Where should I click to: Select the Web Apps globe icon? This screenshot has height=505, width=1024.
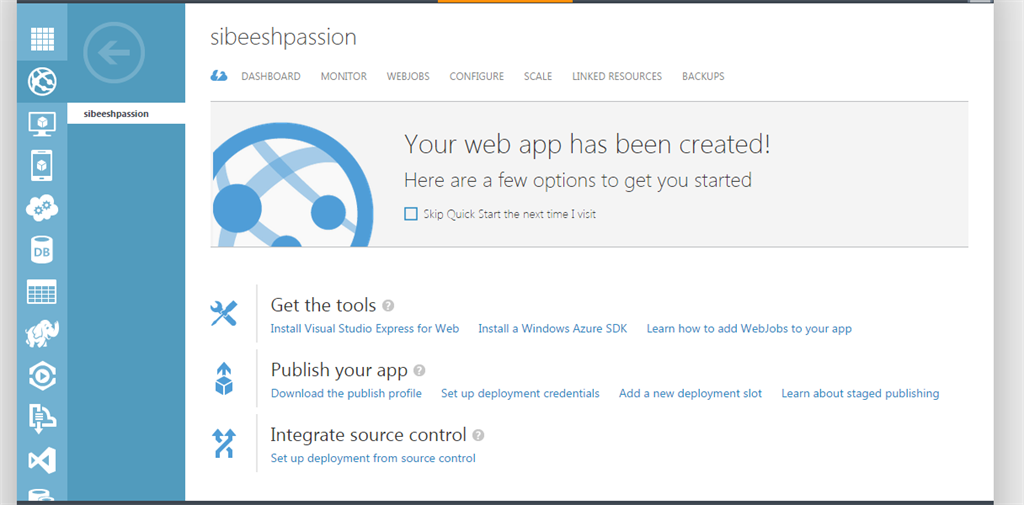(42, 82)
